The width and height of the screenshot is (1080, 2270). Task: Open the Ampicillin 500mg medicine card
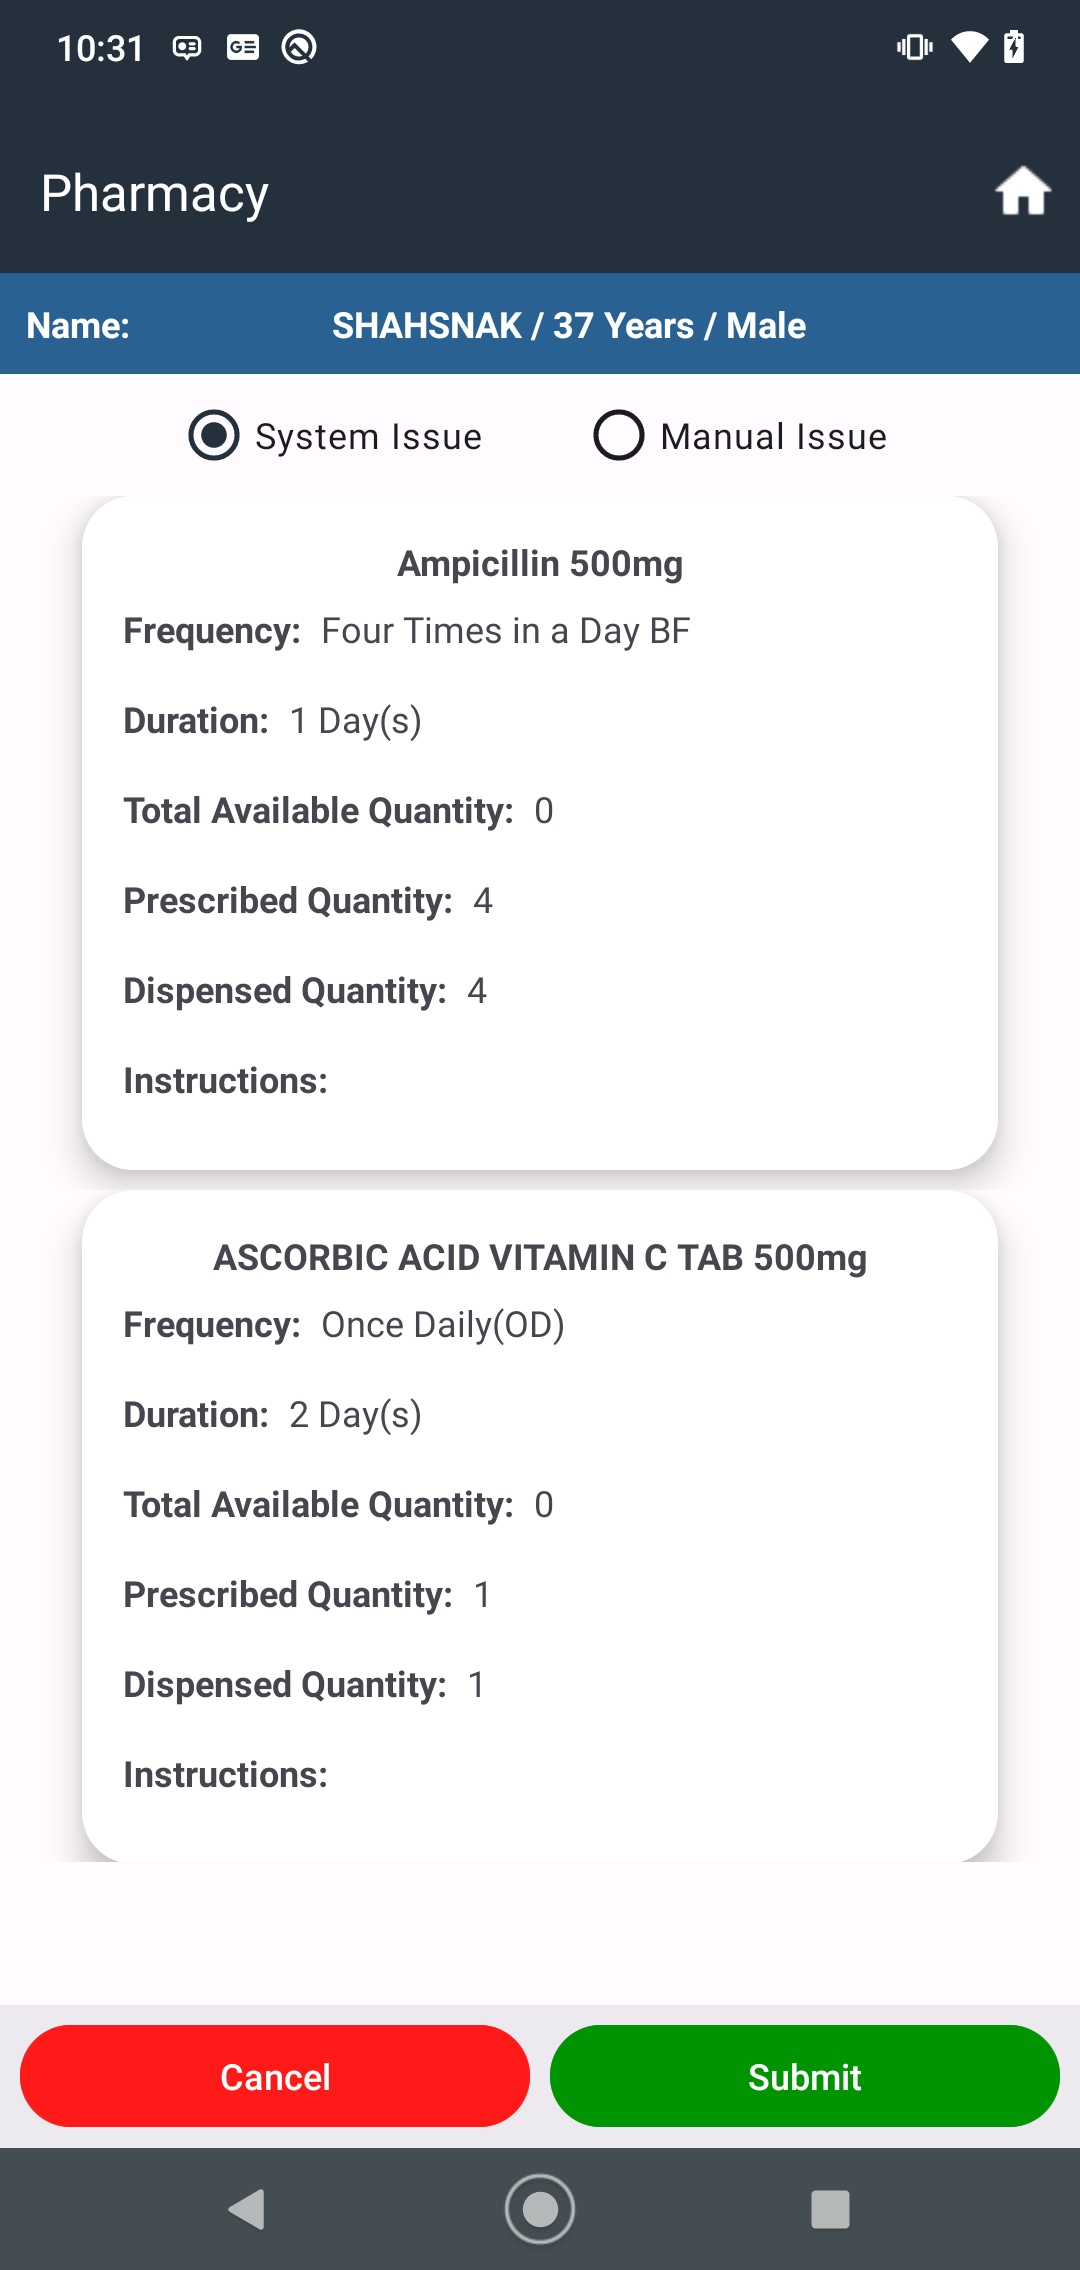pos(540,833)
